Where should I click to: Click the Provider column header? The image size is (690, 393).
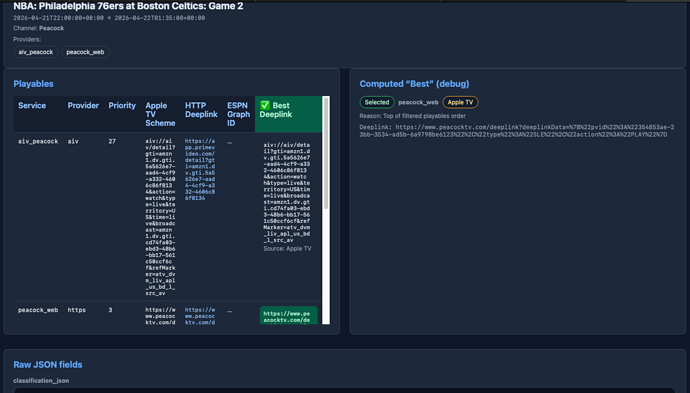pyautogui.click(x=83, y=106)
